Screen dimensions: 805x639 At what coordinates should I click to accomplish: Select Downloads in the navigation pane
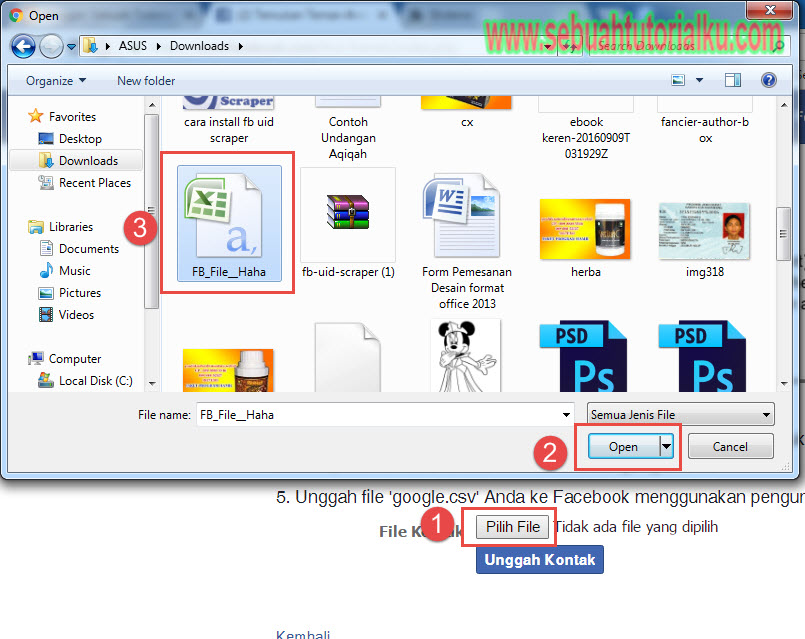(77, 161)
